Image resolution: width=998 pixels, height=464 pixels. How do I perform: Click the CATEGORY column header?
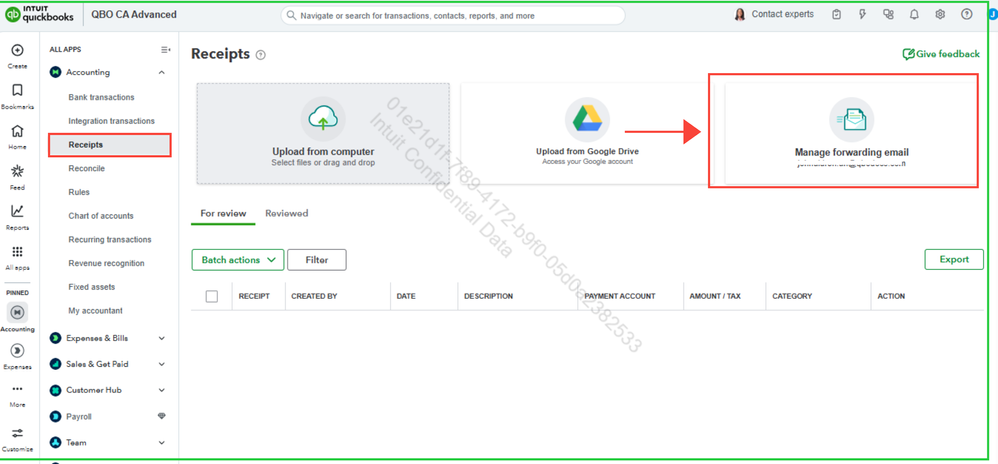click(792, 296)
